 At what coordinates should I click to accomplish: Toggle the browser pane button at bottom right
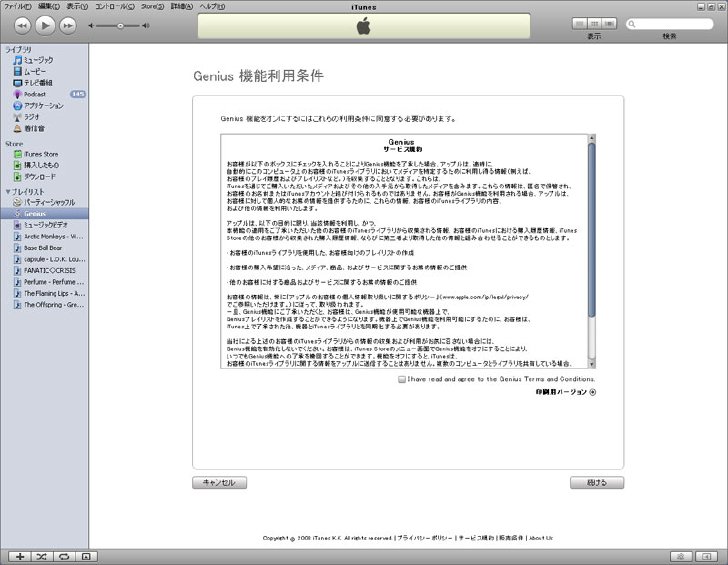(707, 556)
